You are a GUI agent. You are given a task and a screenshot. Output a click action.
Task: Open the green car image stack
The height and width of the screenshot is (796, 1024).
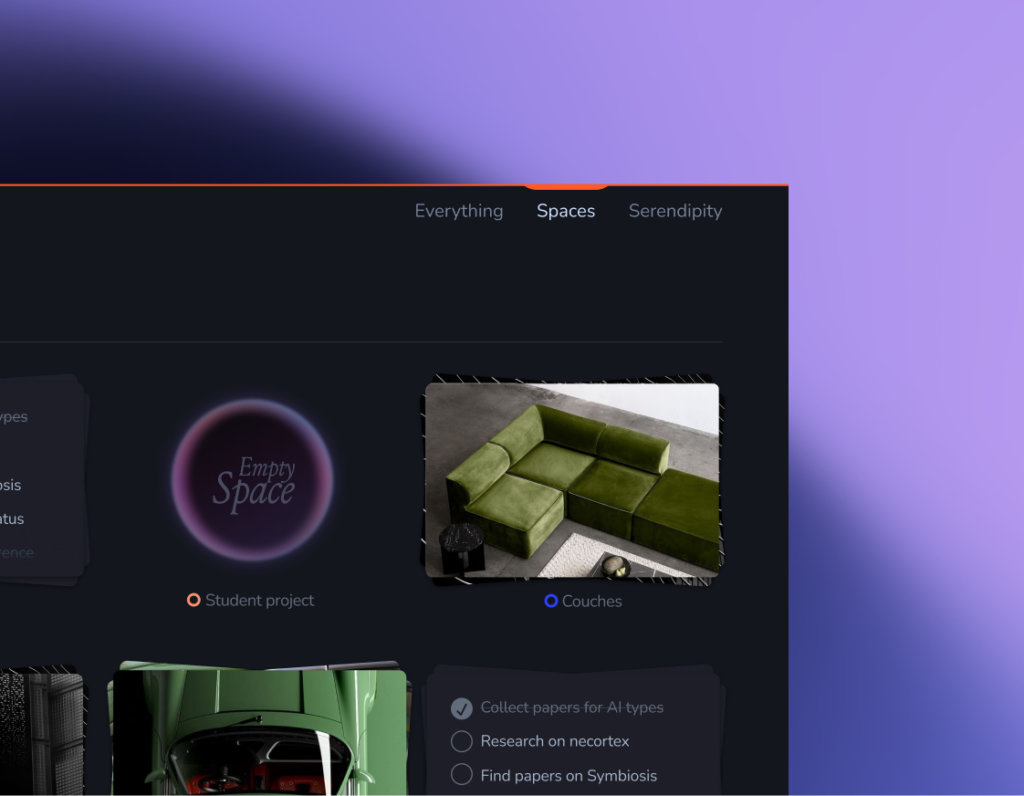(258, 730)
